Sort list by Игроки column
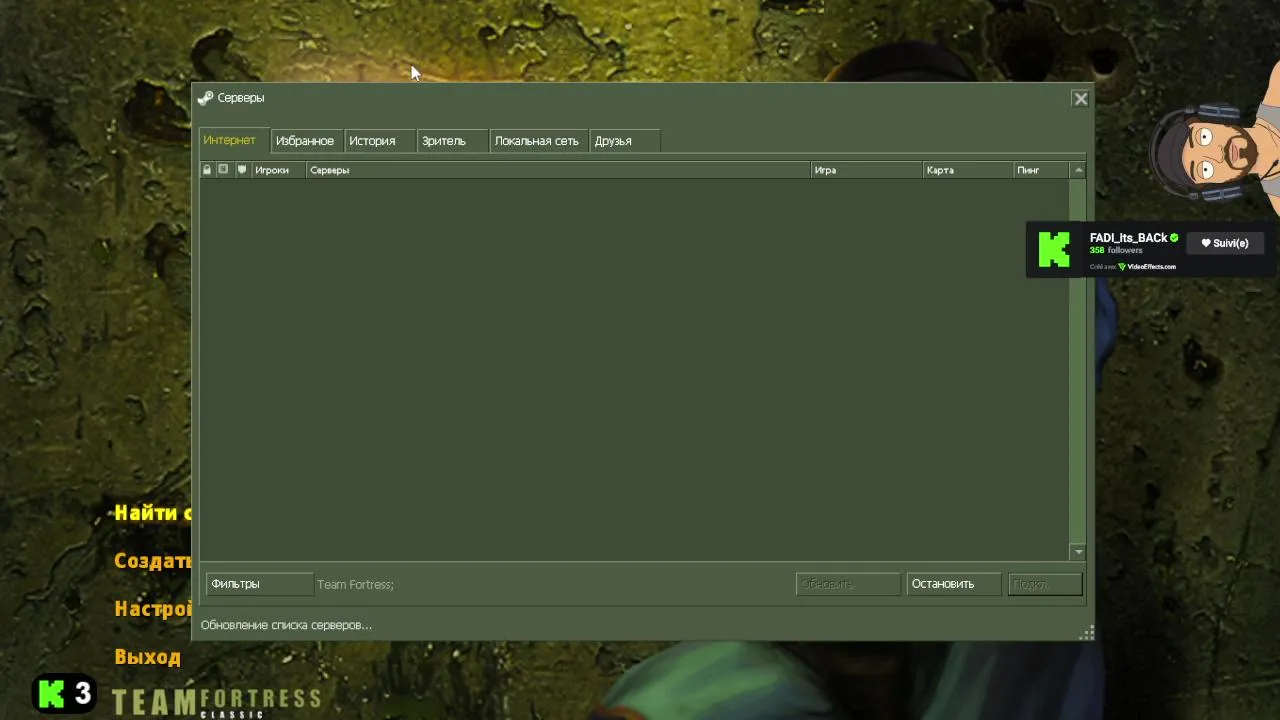This screenshot has width=1280, height=720. pyautogui.click(x=278, y=170)
